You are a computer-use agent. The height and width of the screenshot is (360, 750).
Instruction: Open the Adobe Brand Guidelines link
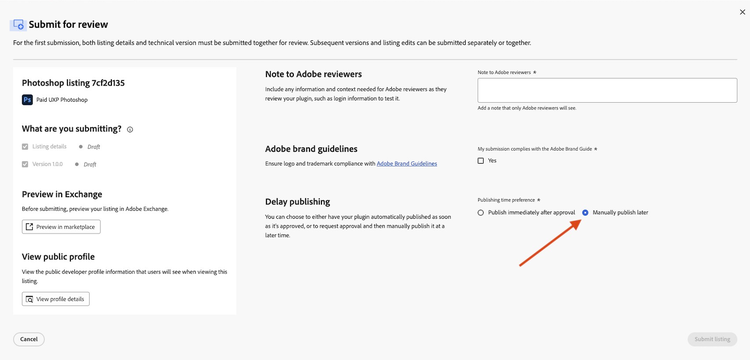[407, 164]
